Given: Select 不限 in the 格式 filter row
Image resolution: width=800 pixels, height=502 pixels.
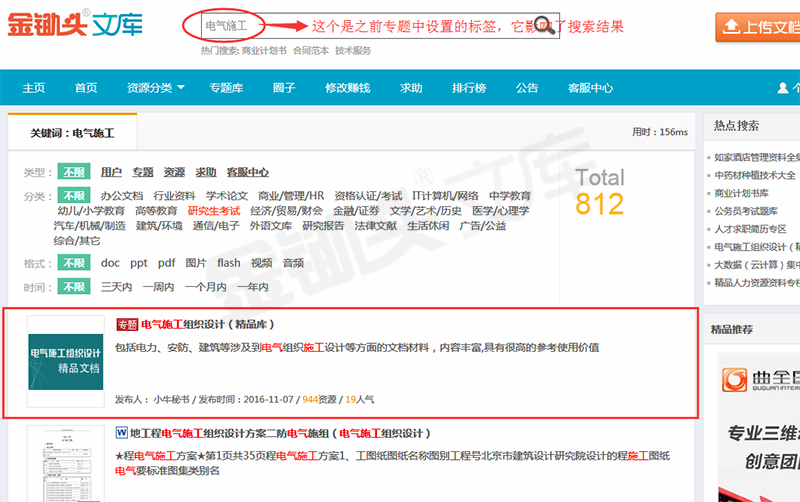Looking at the screenshot, I should (x=73, y=263).
